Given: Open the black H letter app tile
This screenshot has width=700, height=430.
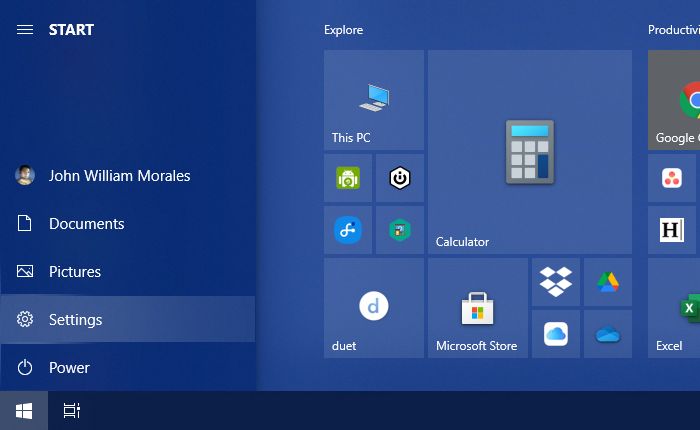Looking at the screenshot, I should point(672,230).
